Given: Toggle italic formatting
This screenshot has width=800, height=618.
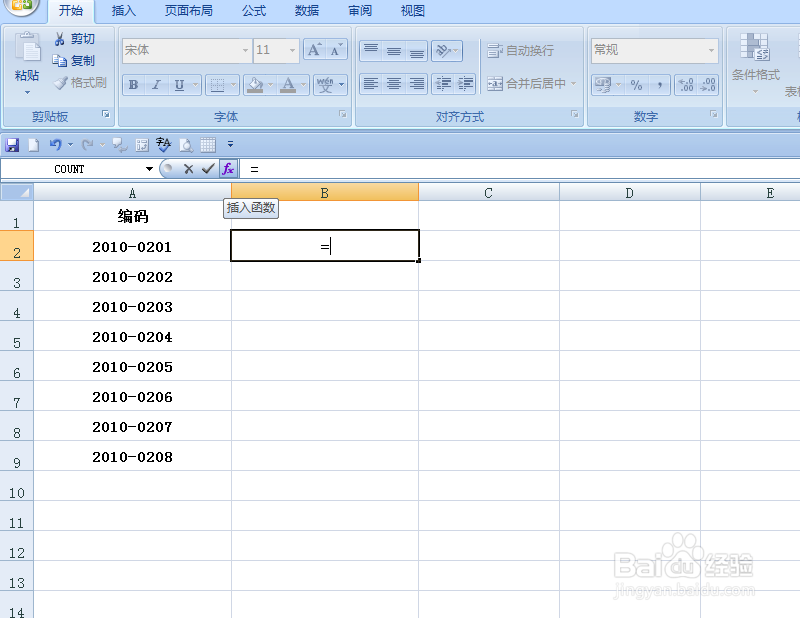Looking at the screenshot, I should click(x=156, y=85).
